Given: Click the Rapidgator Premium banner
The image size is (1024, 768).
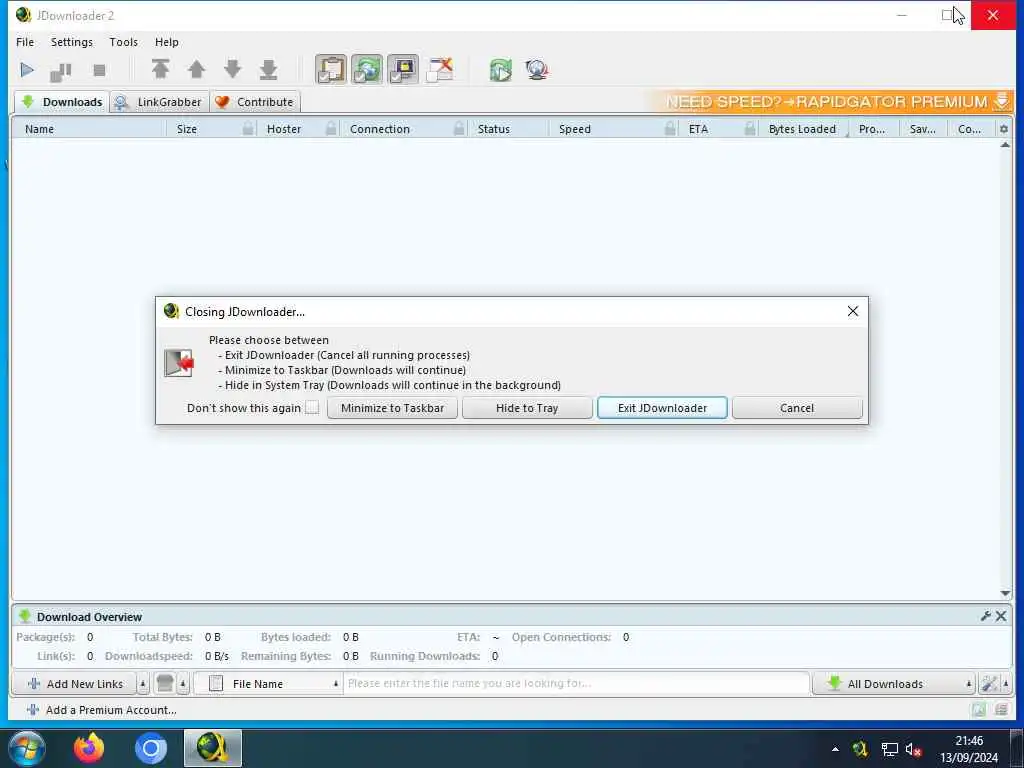Looking at the screenshot, I should click(831, 101).
